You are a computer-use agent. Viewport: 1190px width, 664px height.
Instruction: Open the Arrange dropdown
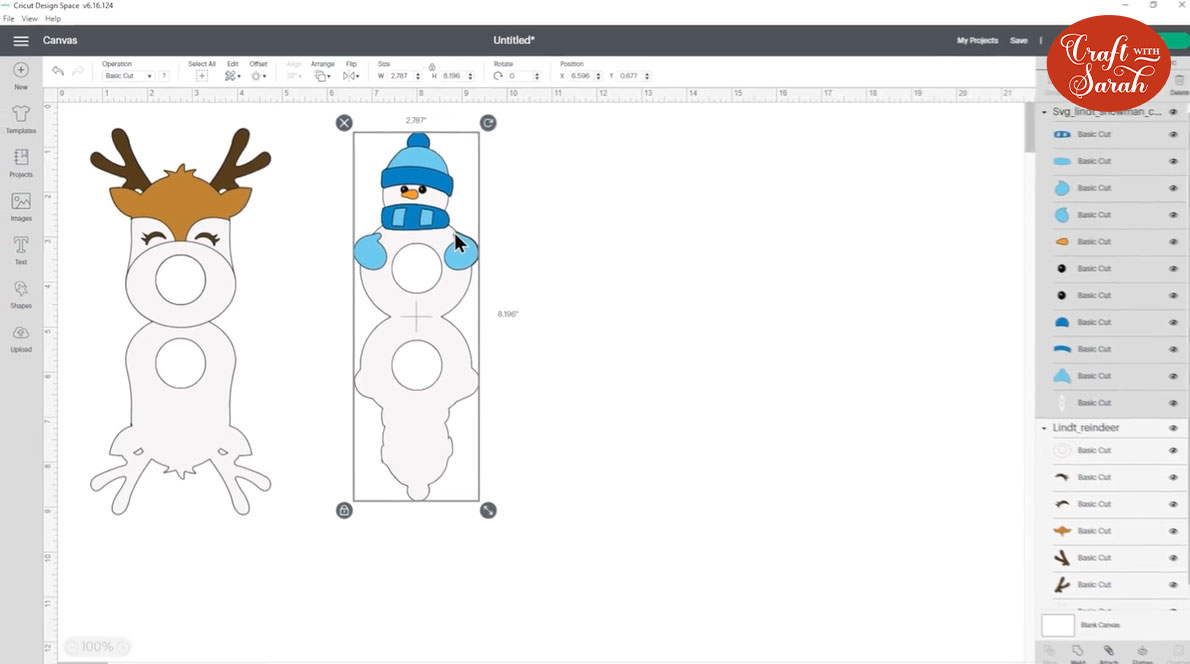pyautogui.click(x=323, y=76)
